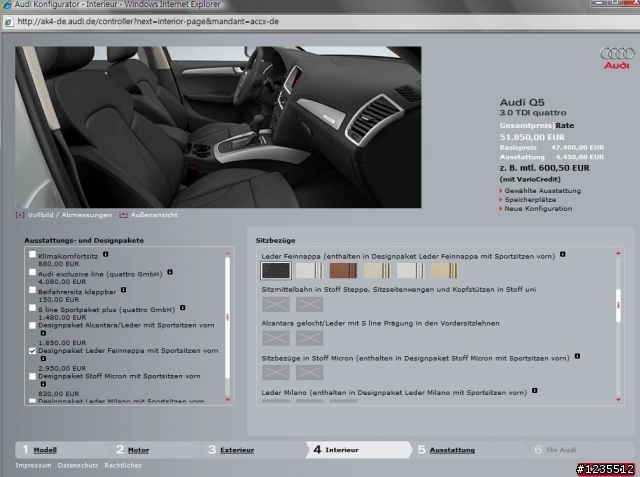Select black Leder Feinnappa swatch
Image resolution: width=640 pixels, height=477 pixels.
pos(276,271)
